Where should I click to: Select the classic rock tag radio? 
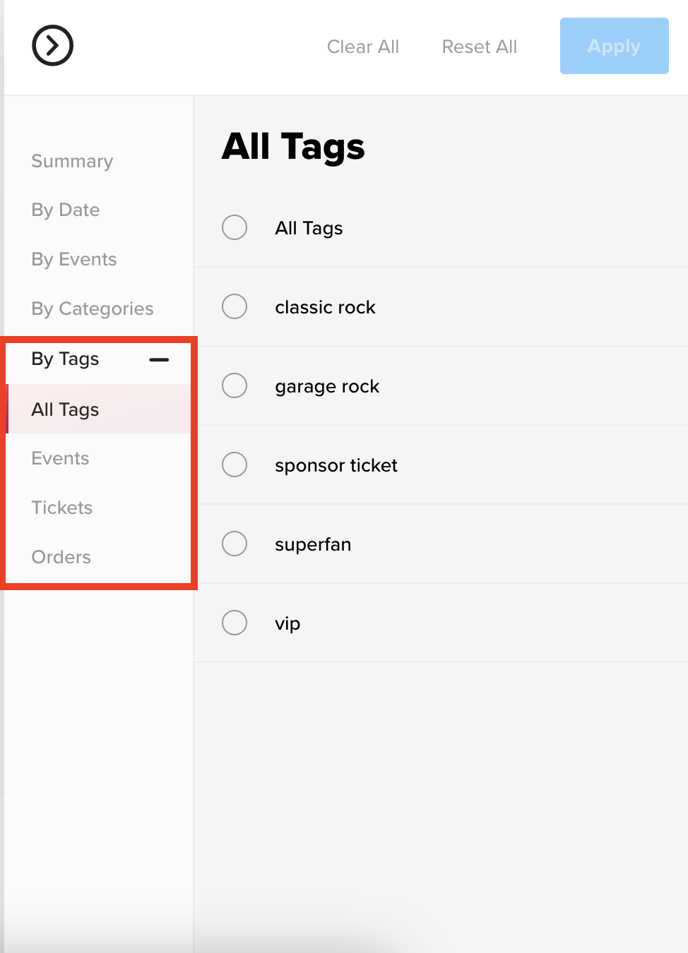[x=234, y=307]
